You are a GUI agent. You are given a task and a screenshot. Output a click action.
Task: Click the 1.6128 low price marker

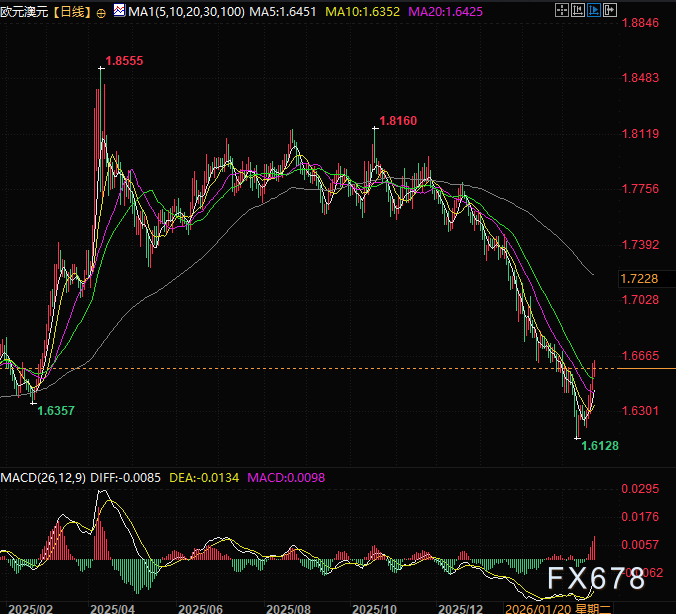coord(600,444)
